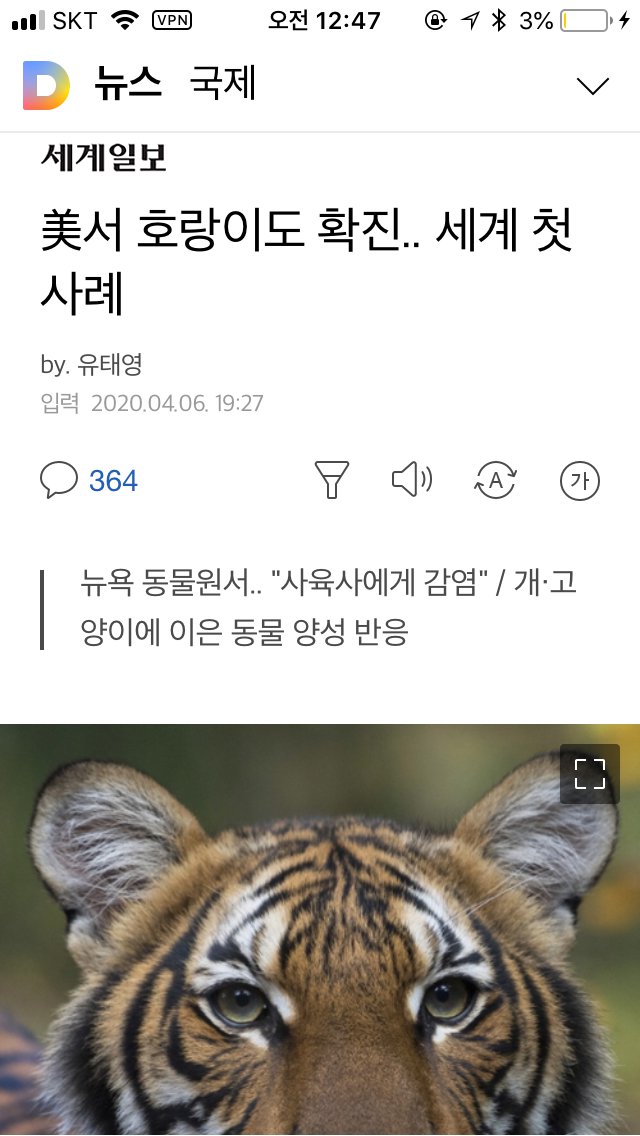Tap reporter name 유태영
Image resolution: width=640 pixels, height=1136 pixels.
pos(109,365)
